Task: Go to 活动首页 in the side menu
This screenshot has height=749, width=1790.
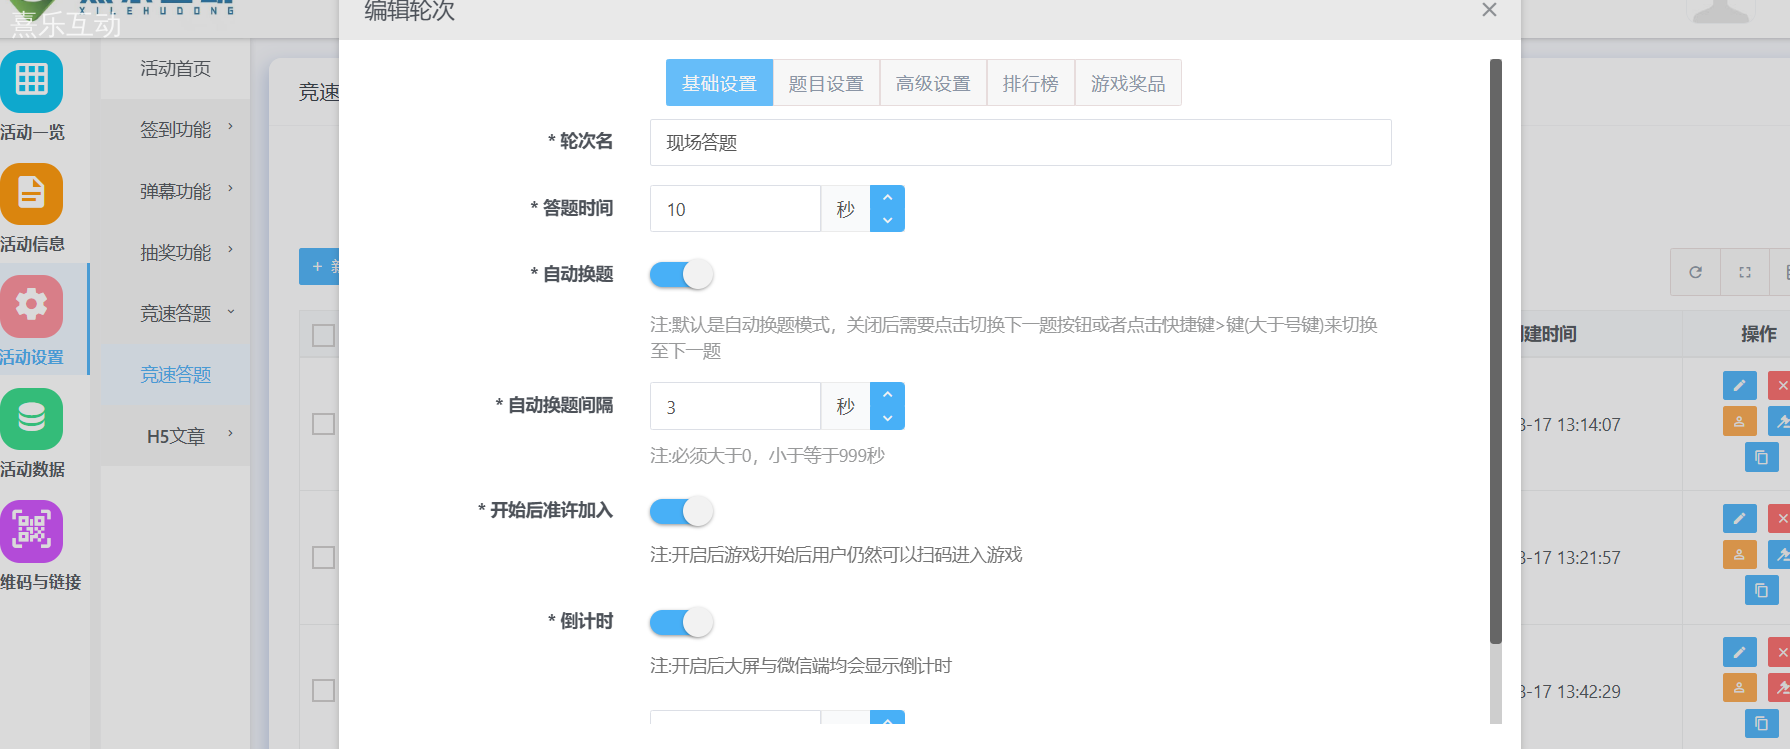Action: pos(175,69)
